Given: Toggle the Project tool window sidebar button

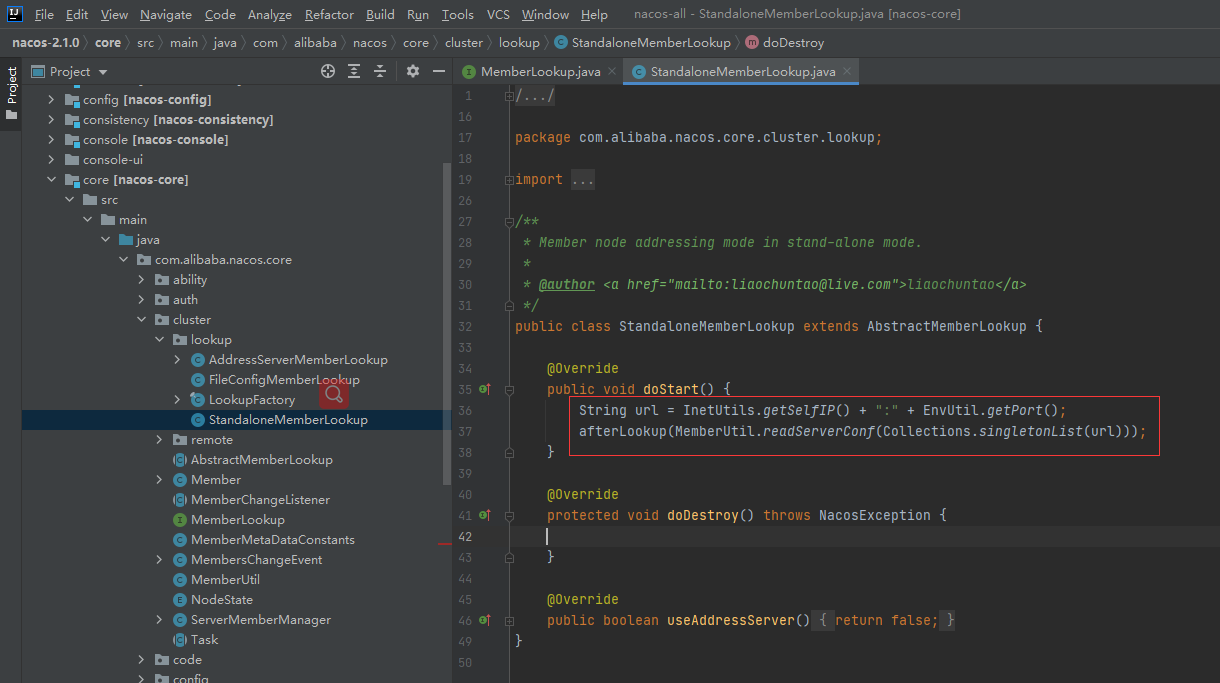Looking at the screenshot, I should pyautogui.click(x=11, y=93).
